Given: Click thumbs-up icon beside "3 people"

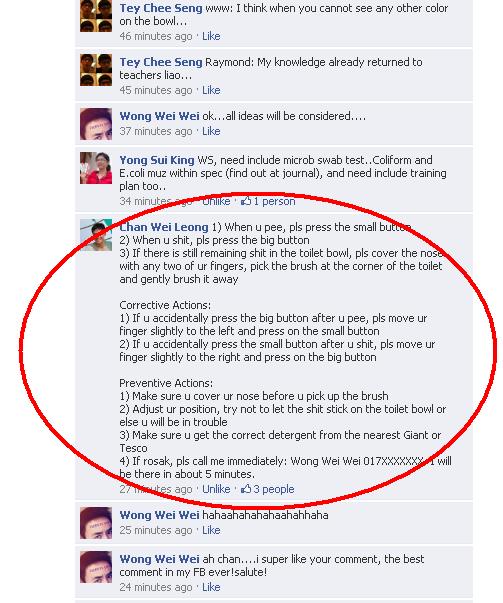Looking at the screenshot, I should (246, 489).
